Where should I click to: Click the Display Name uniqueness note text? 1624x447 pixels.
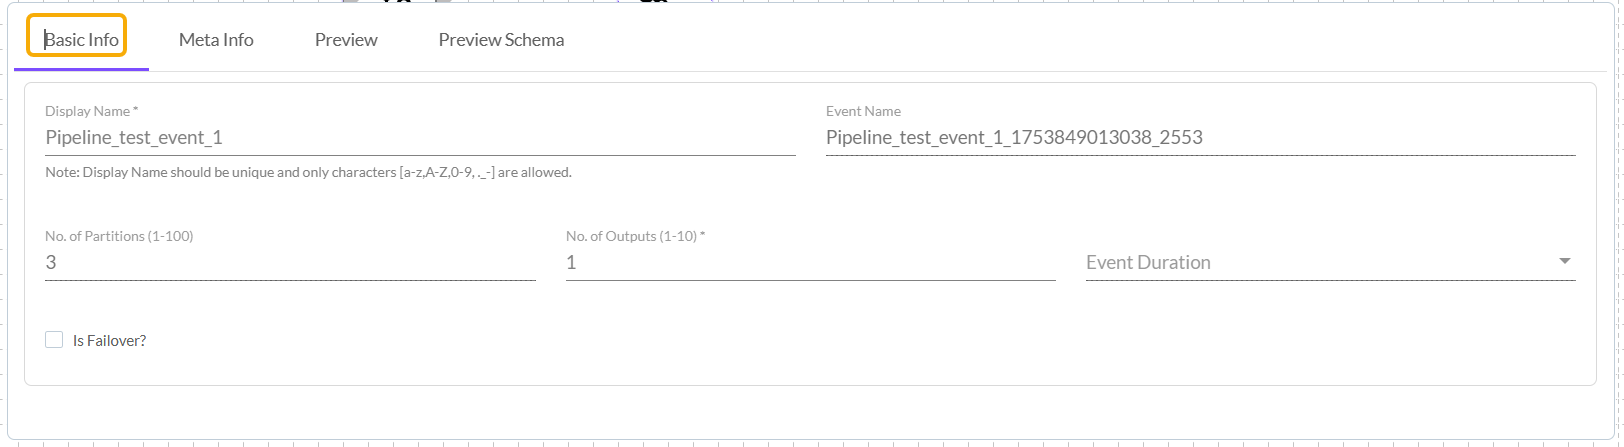pyautogui.click(x=308, y=172)
